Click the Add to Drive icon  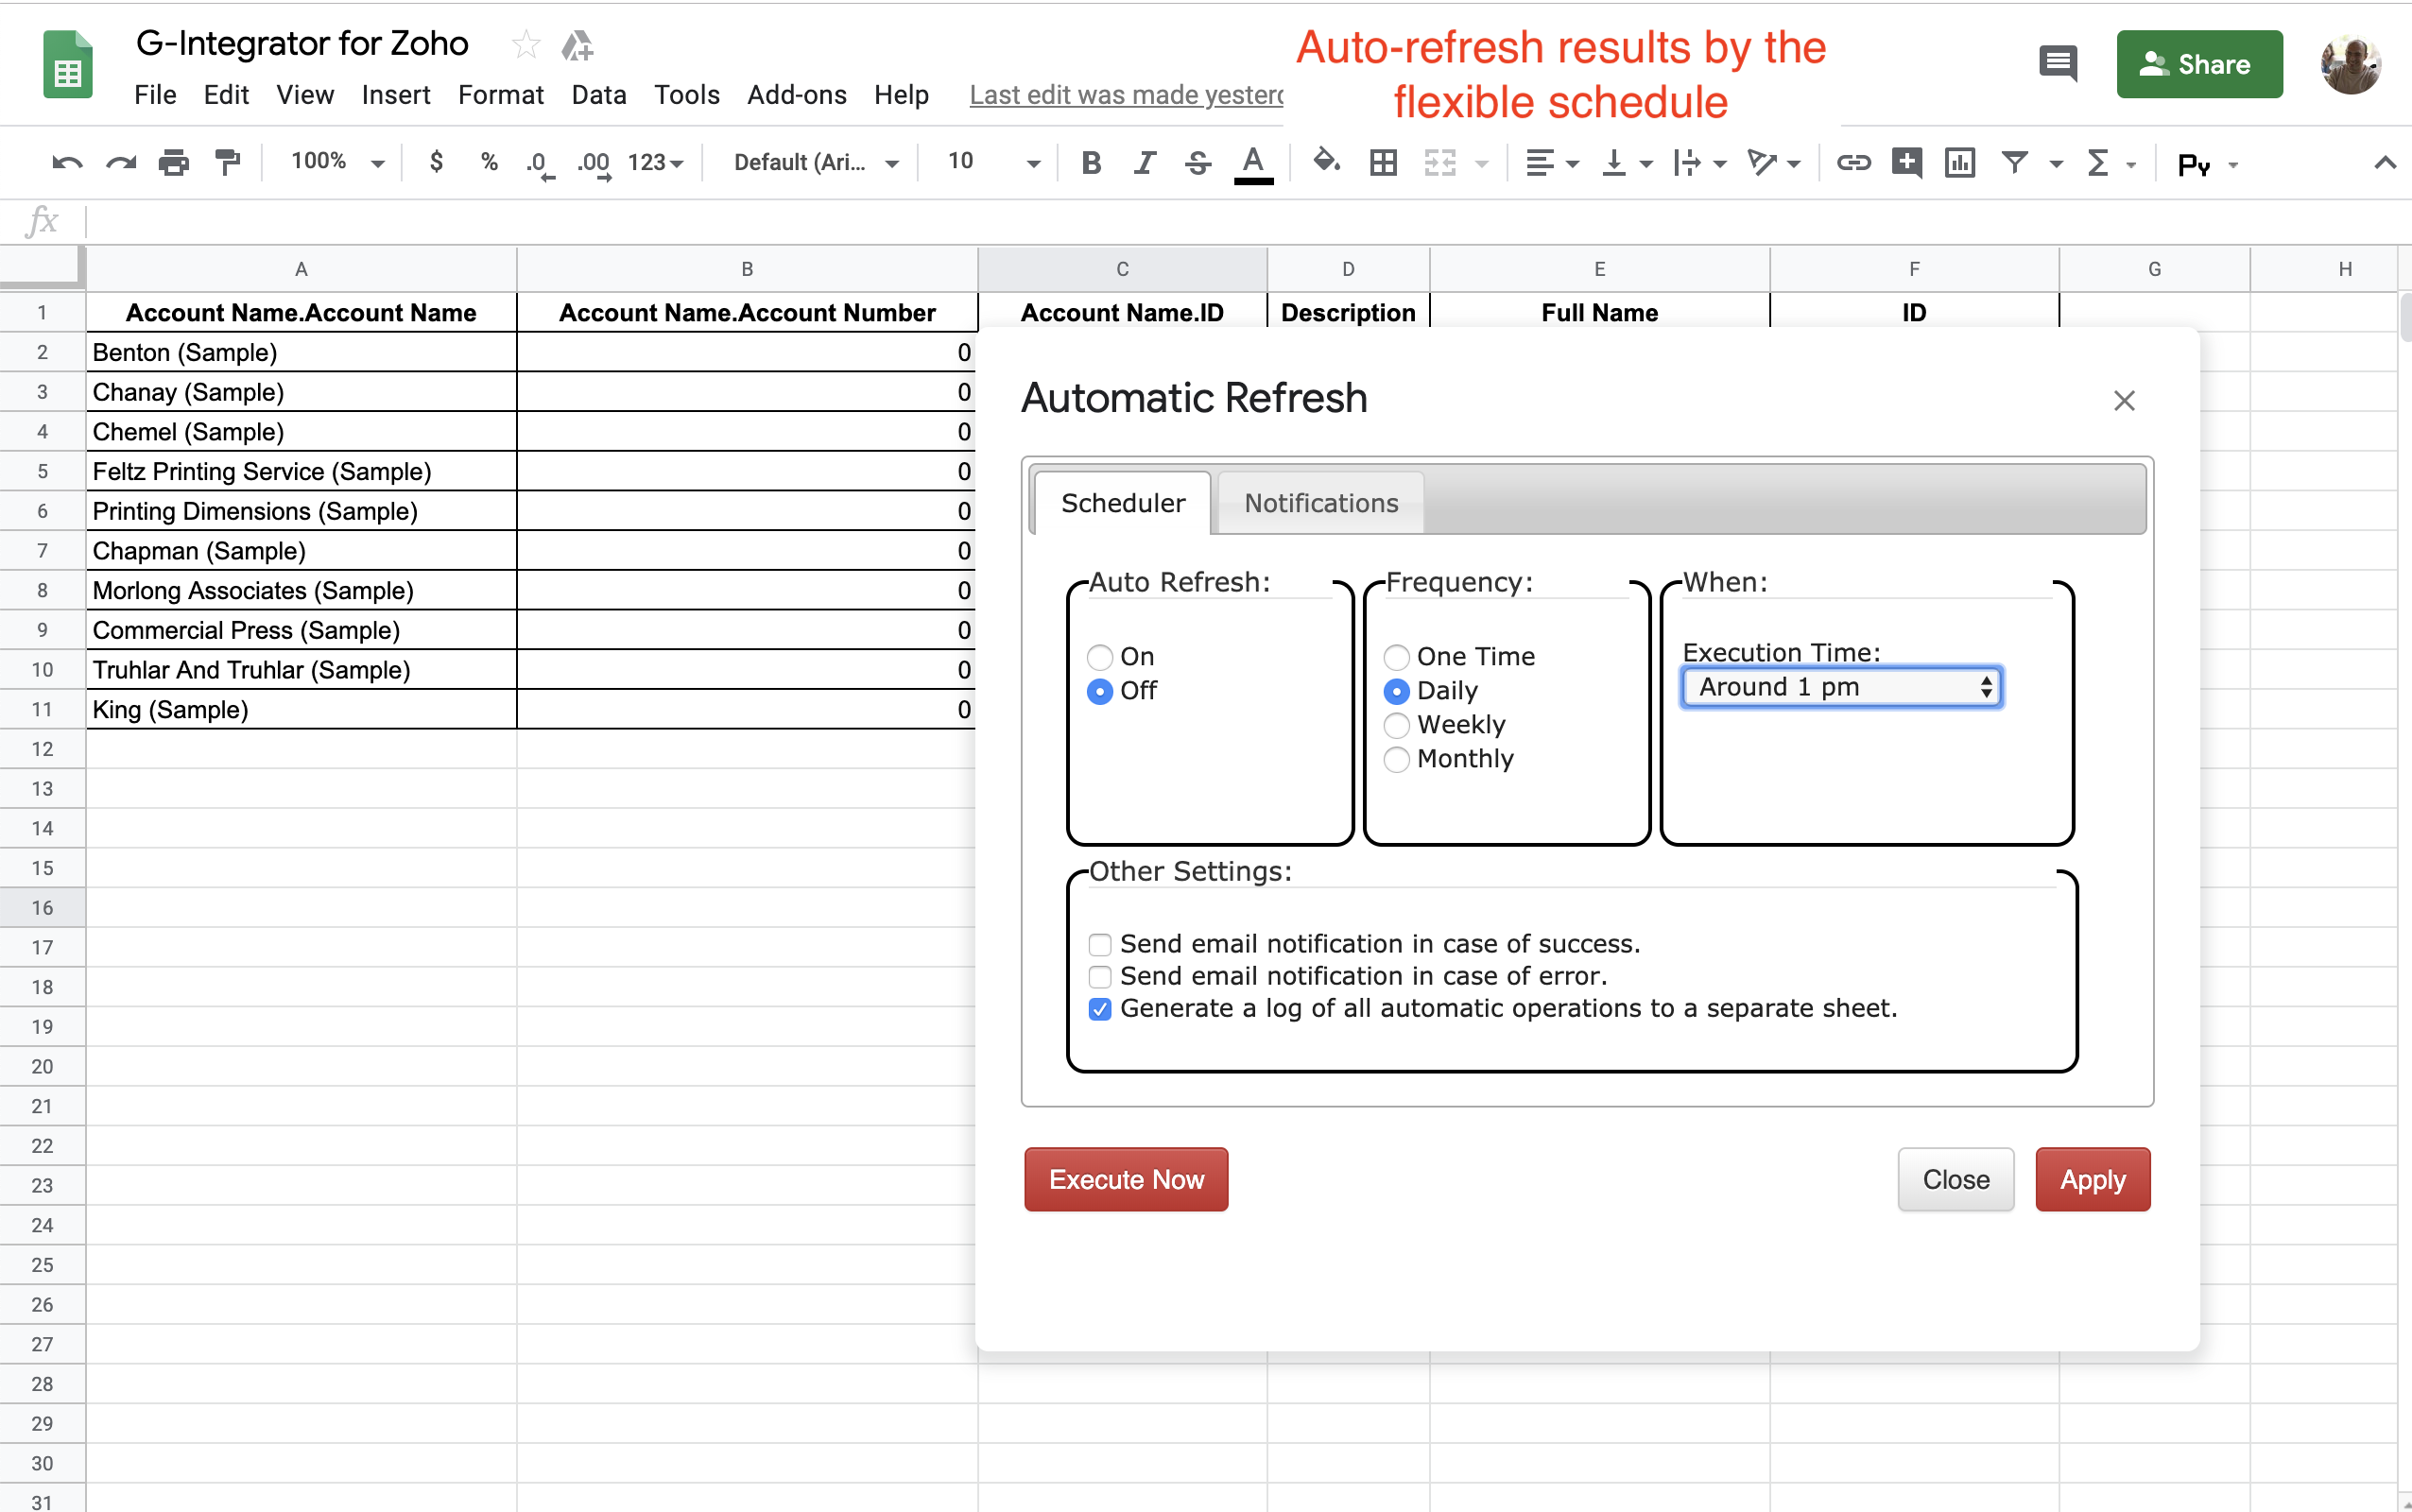coord(577,45)
